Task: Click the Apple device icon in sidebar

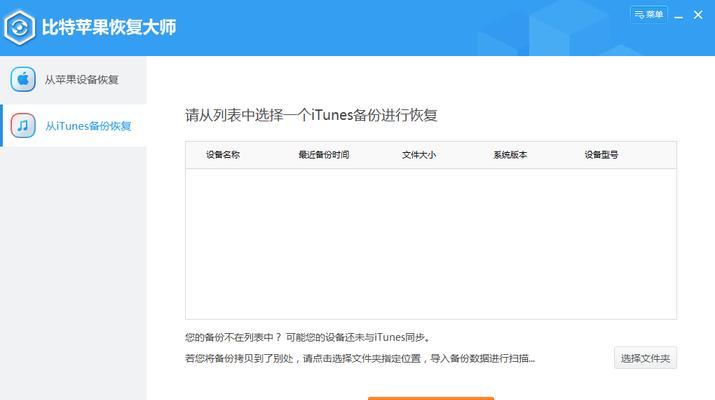Action: click(x=23, y=79)
